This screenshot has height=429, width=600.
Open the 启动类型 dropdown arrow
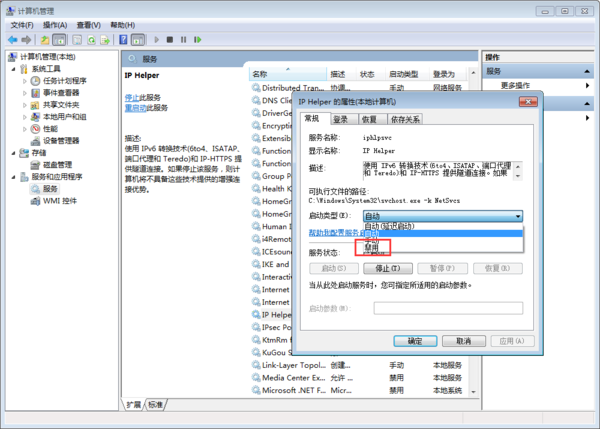pos(518,216)
